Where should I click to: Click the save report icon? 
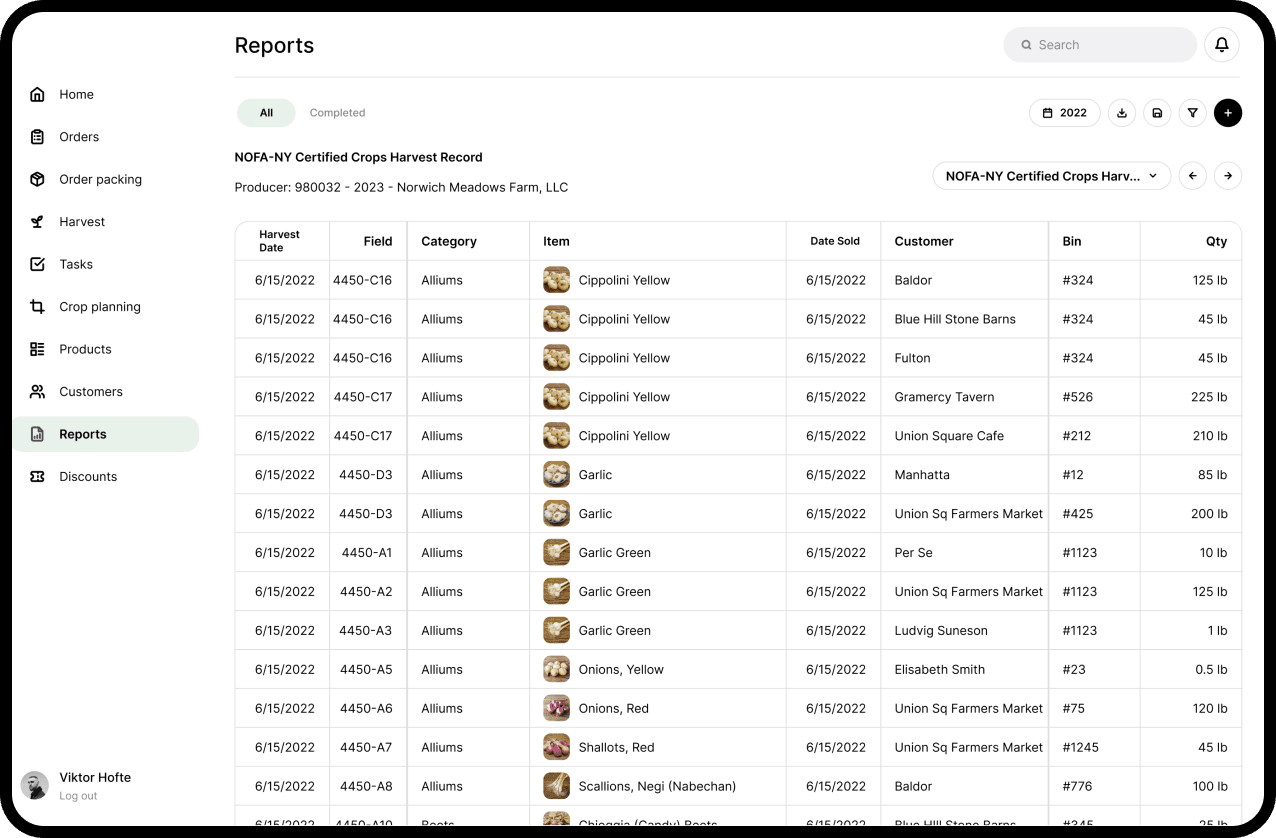click(1157, 113)
